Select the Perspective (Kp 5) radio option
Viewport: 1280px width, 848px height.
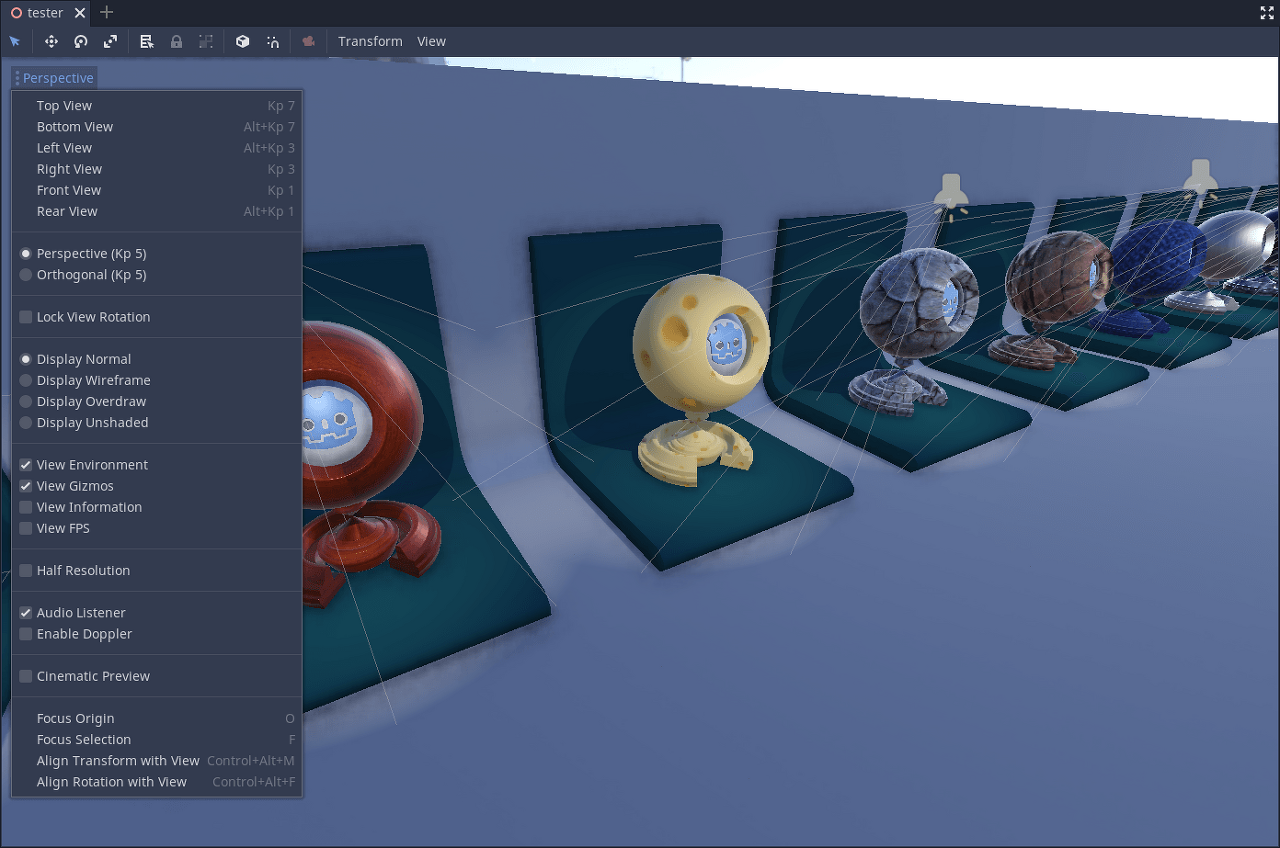(157, 253)
